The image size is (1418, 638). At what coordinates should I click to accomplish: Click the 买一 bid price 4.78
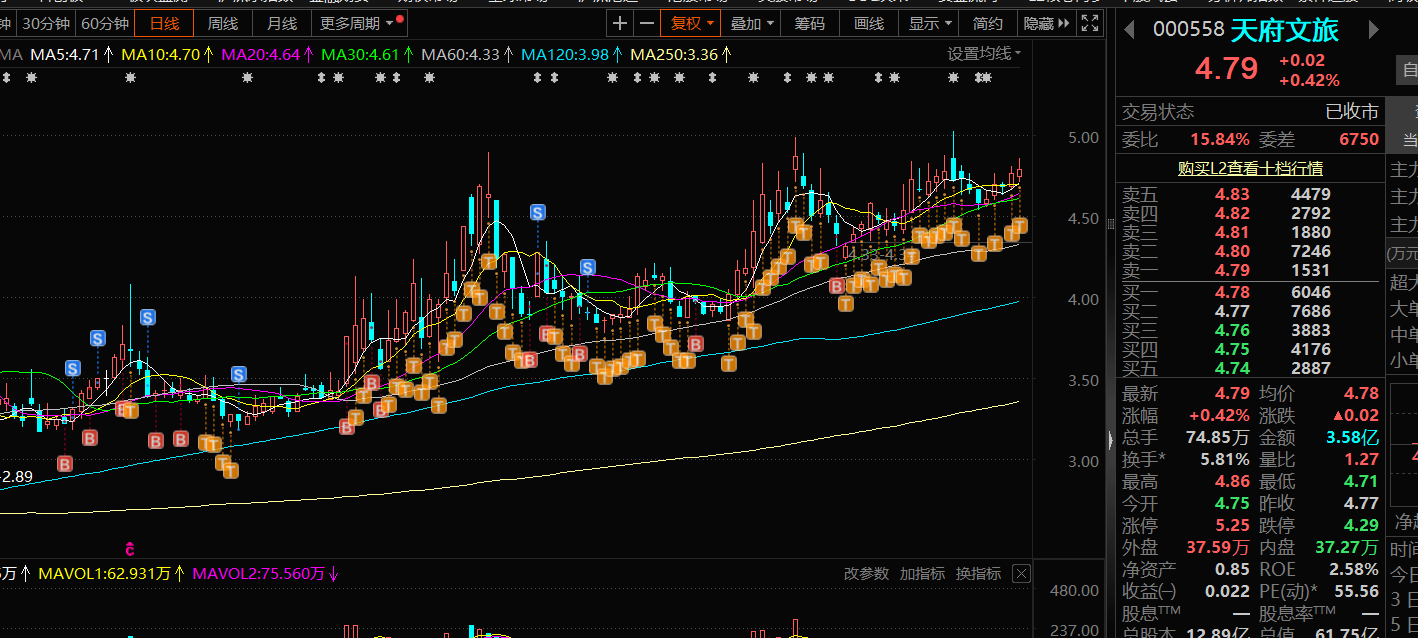pos(1232,292)
